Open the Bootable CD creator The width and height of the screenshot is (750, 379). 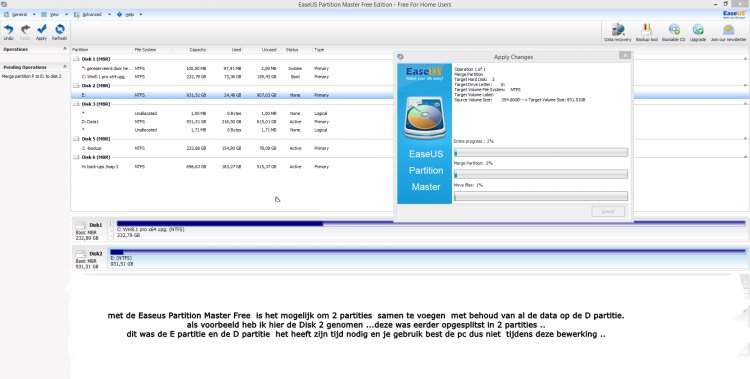[x=673, y=30]
